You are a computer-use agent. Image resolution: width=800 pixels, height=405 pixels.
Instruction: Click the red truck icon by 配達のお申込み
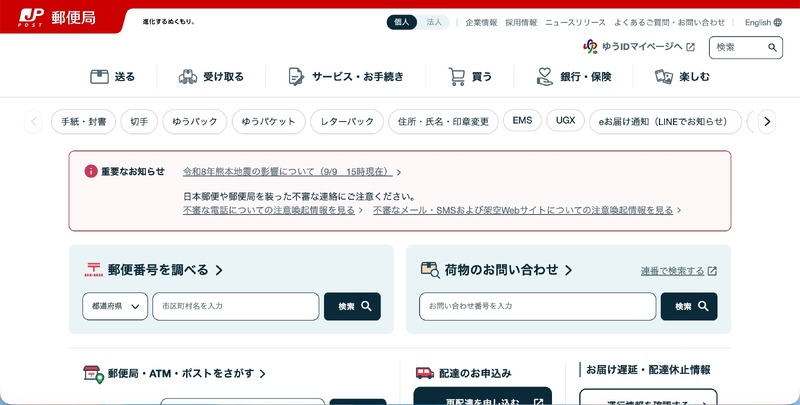(425, 373)
